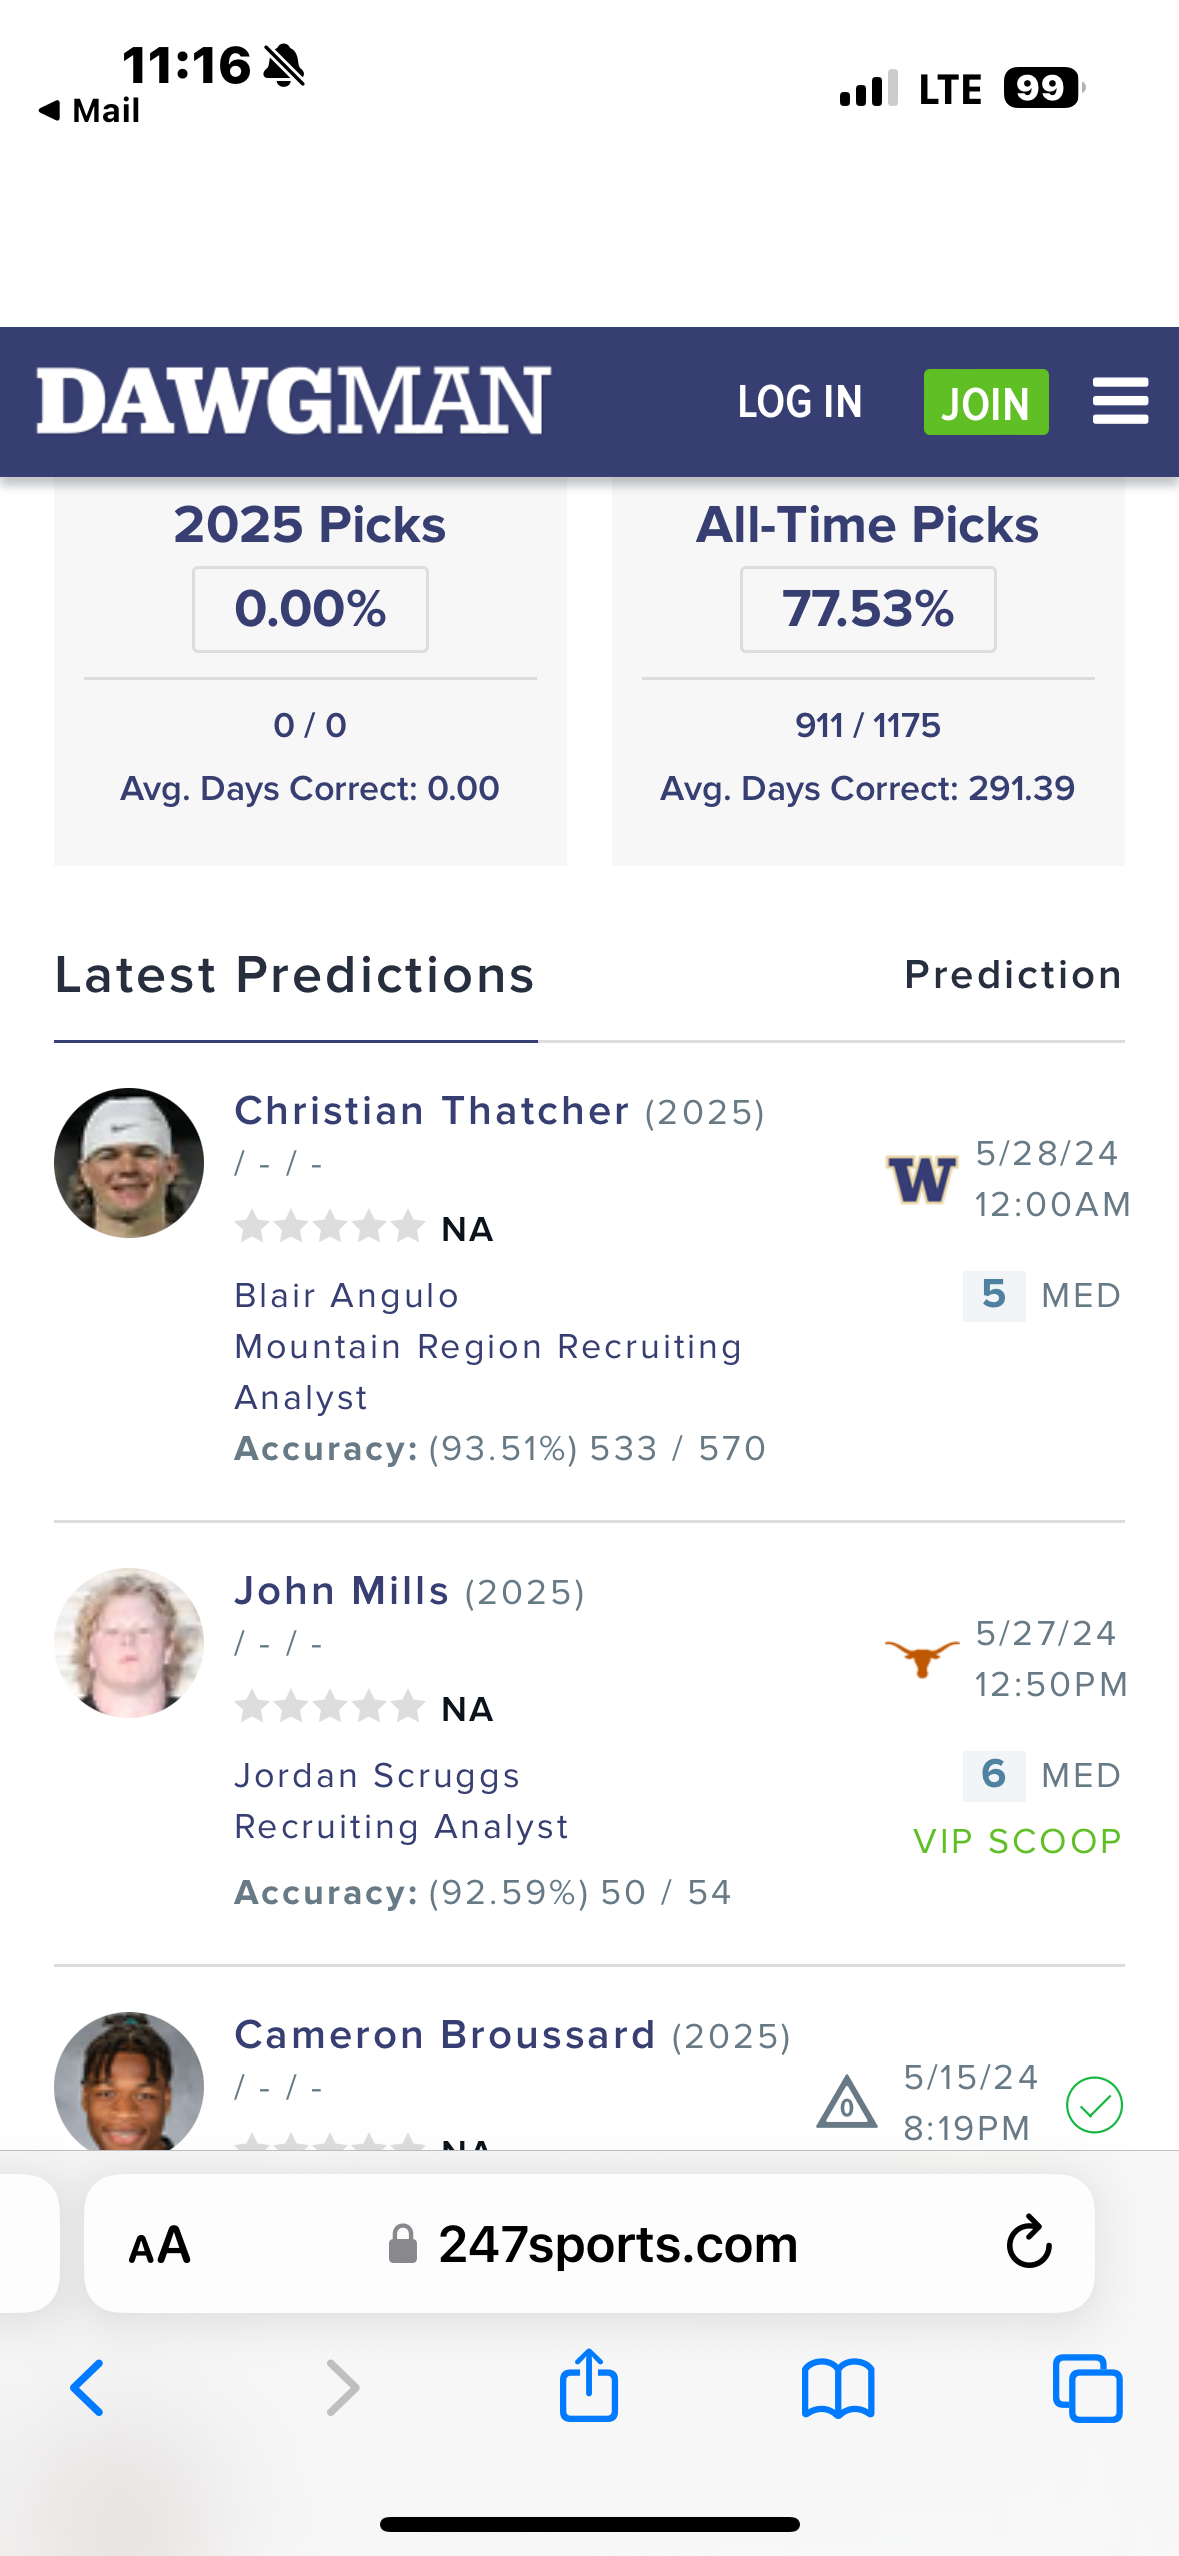Open the hamburger menu icon

click(1120, 401)
